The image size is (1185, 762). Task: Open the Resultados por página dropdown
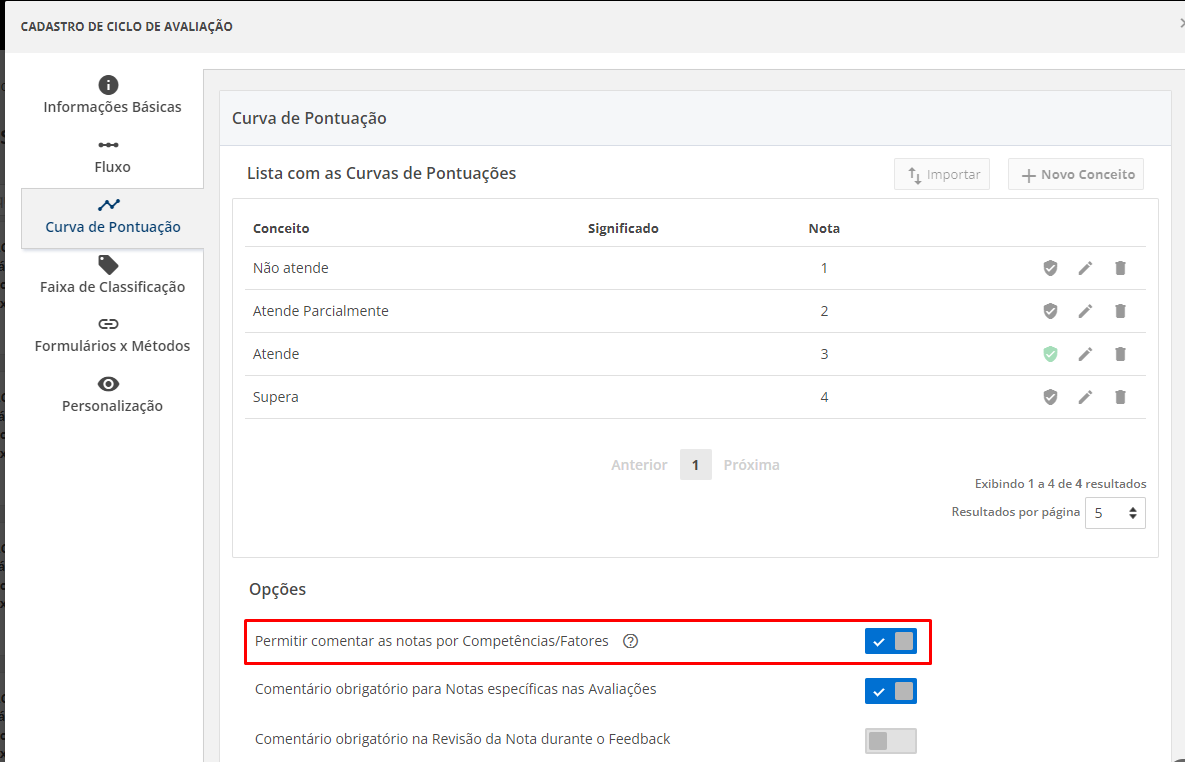1115,512
